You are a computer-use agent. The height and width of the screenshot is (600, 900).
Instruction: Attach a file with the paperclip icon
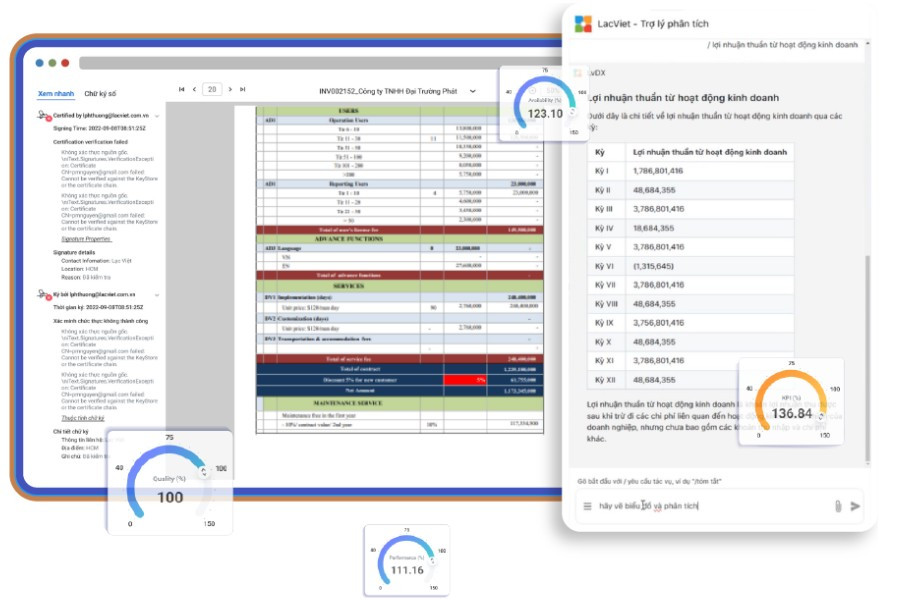pyautogui.click(x=837, y=506)
